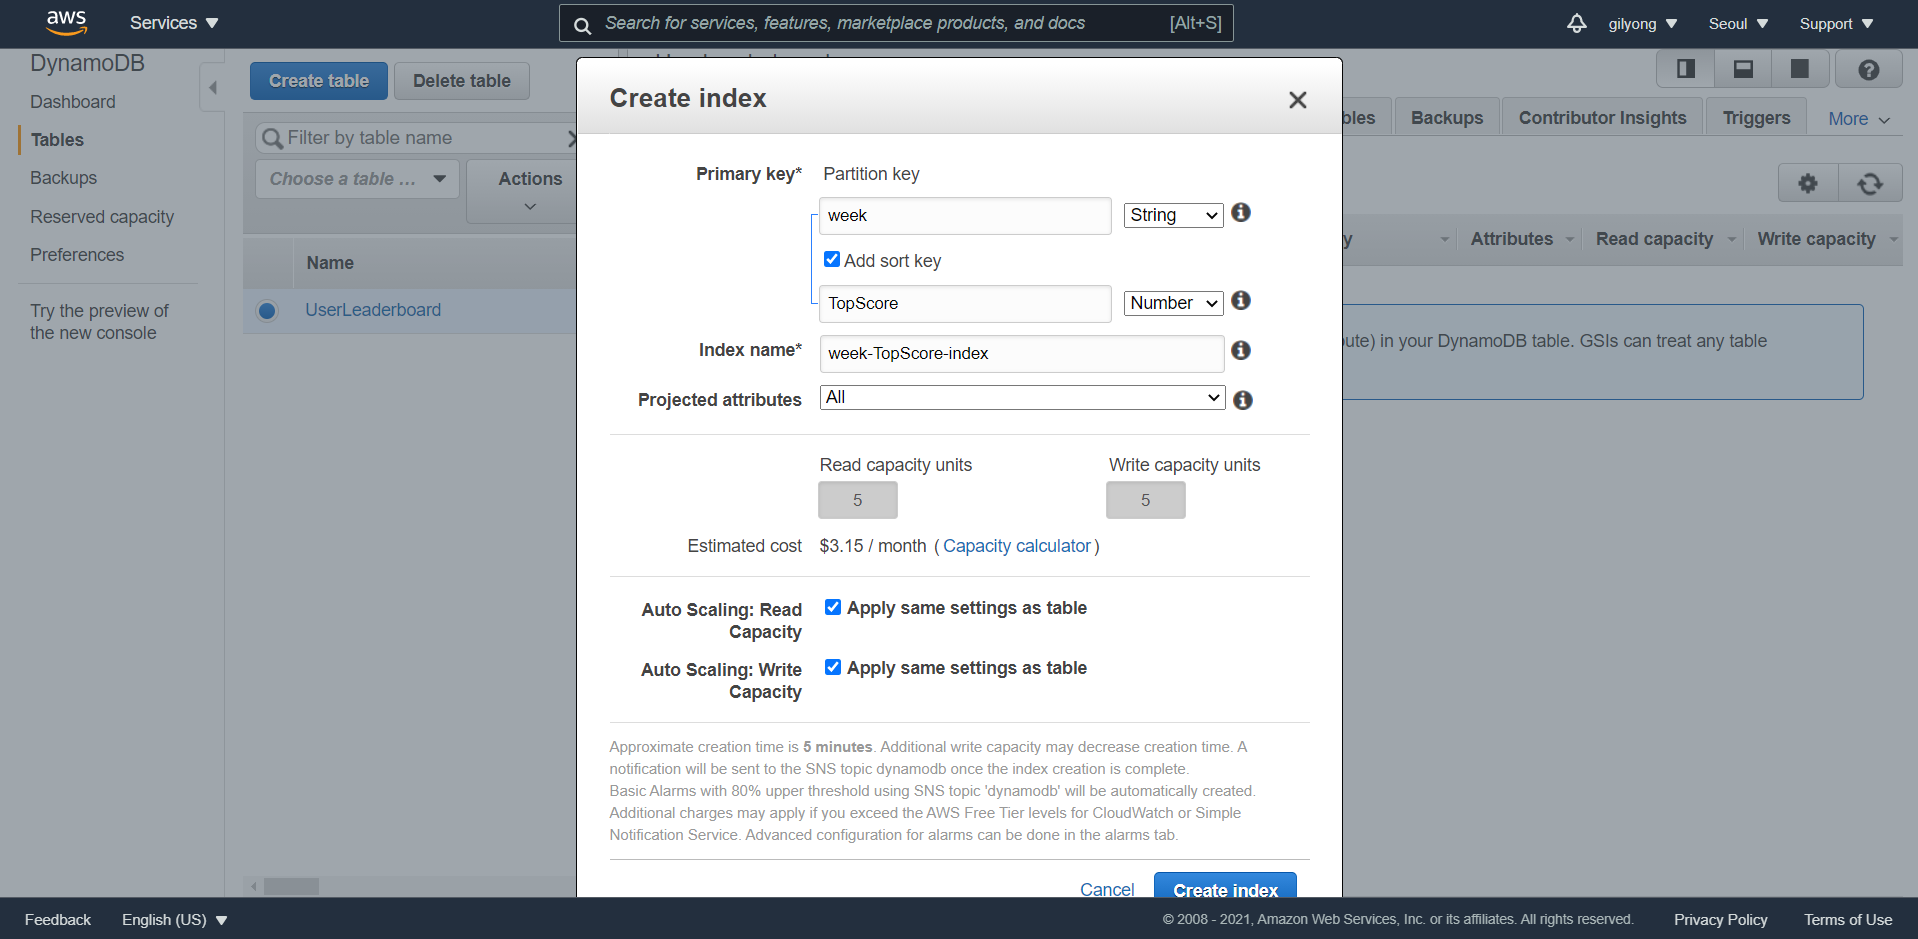Show info for partition key type
Viewport: 1918px width, 939px height.
(x=1241, y=212)
